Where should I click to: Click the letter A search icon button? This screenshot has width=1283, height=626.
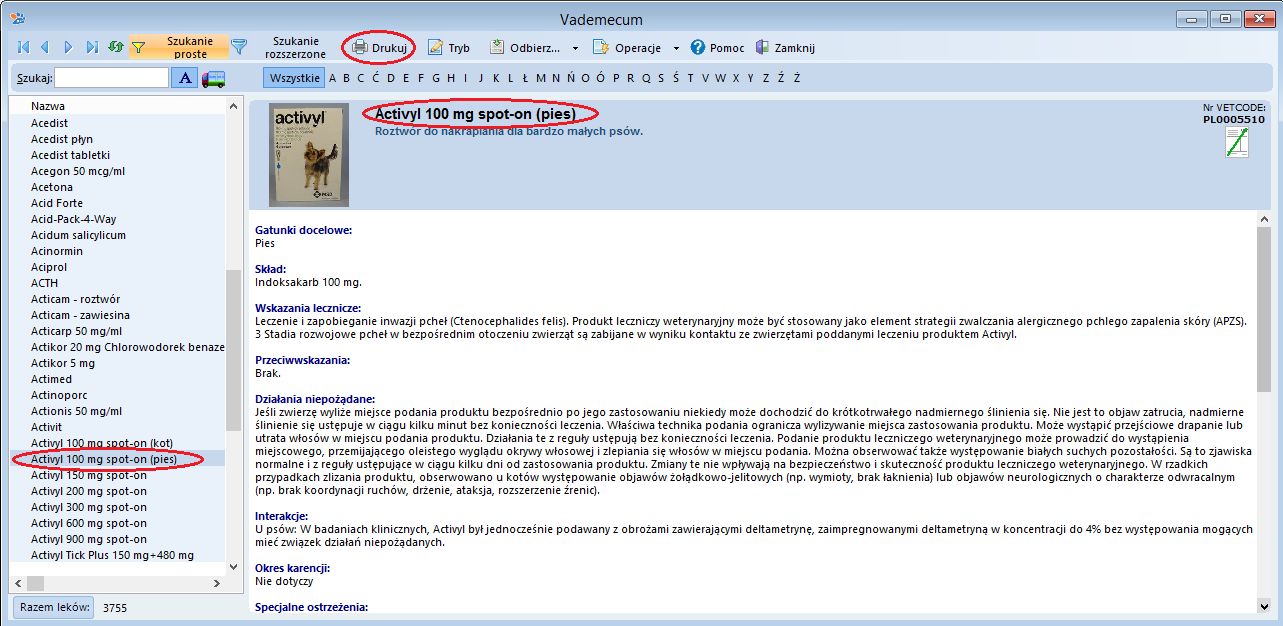point(185,78)
